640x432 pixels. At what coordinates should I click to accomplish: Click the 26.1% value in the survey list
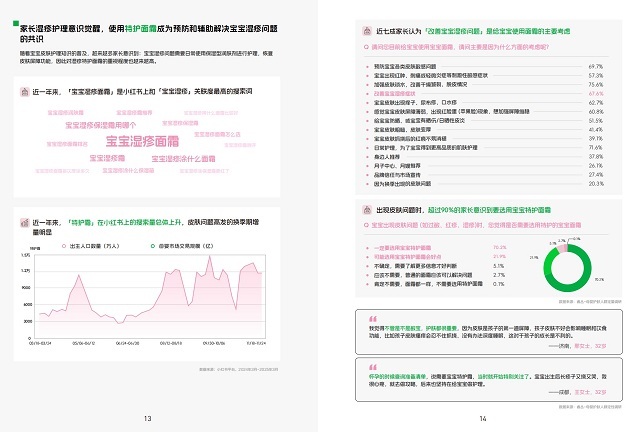tap(596, 165)
